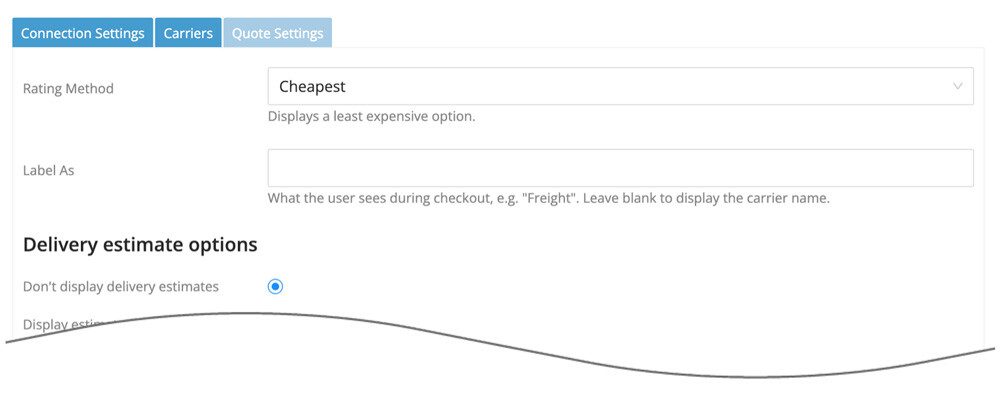Focus the Label As text field
The image size is (1000, 400).
tap(620, 168)
